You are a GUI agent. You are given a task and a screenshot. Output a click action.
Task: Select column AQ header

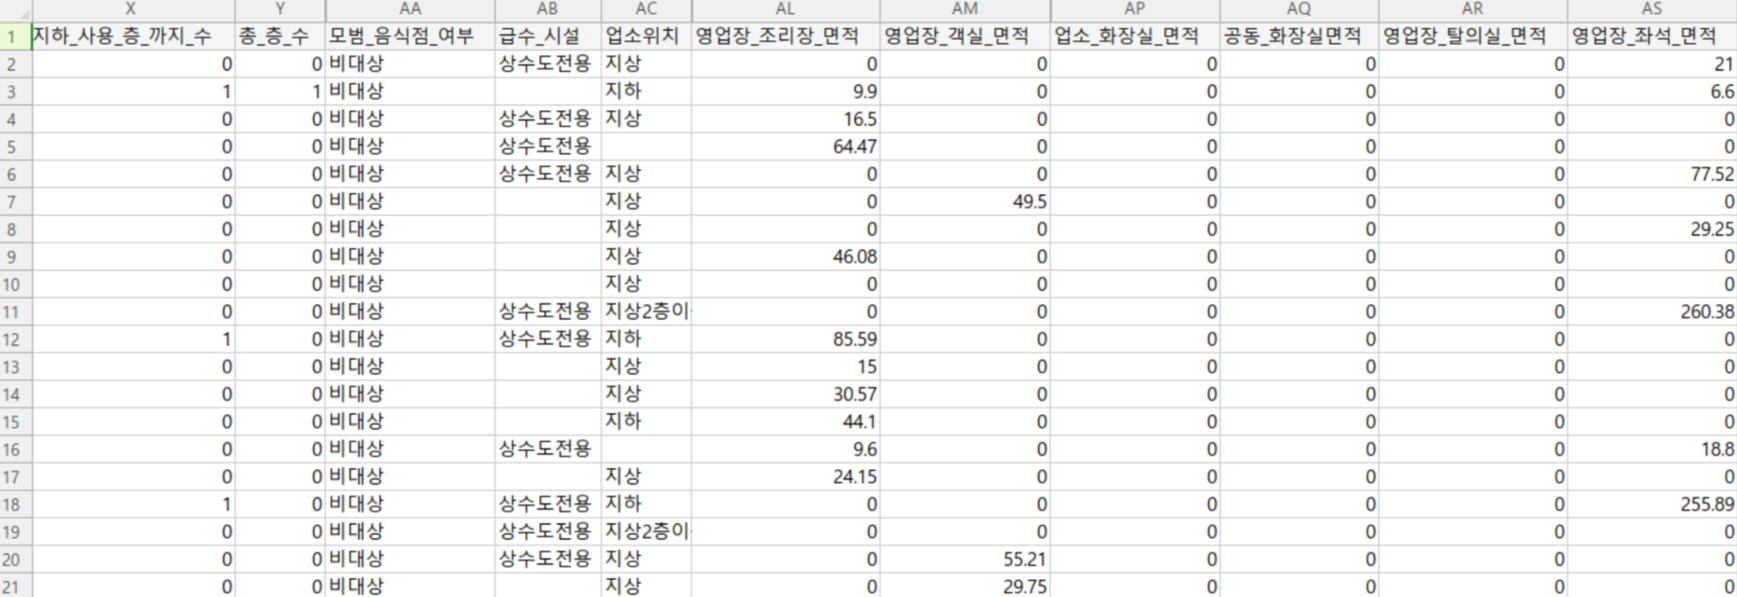tap(1299, 9)
